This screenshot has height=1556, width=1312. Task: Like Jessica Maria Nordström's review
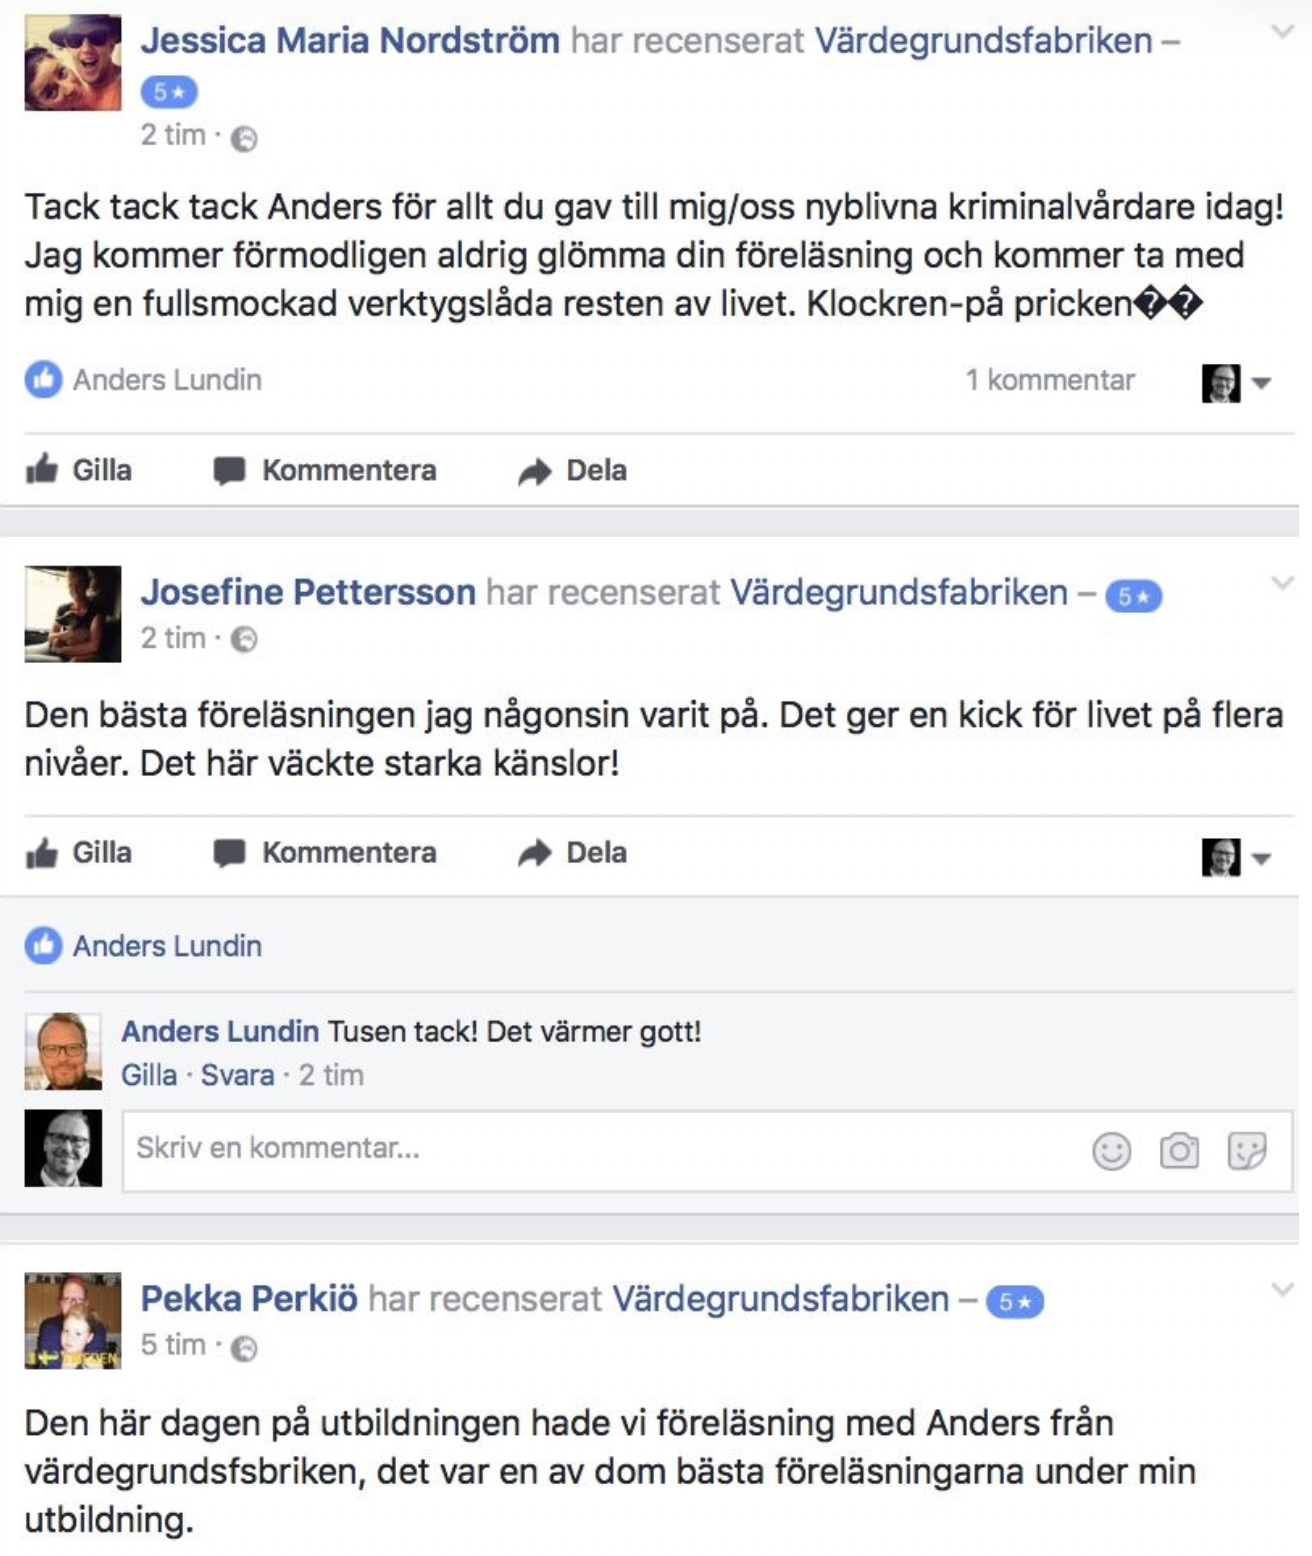coord(79,470)
